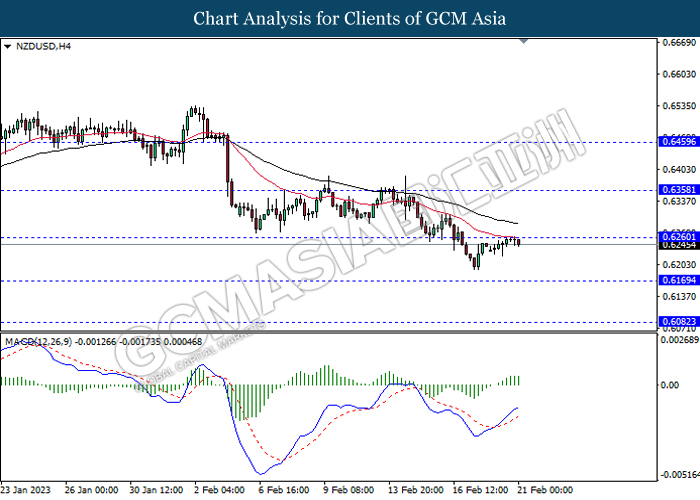Click the 16 Feb 12:00 date label

(480, 490)
